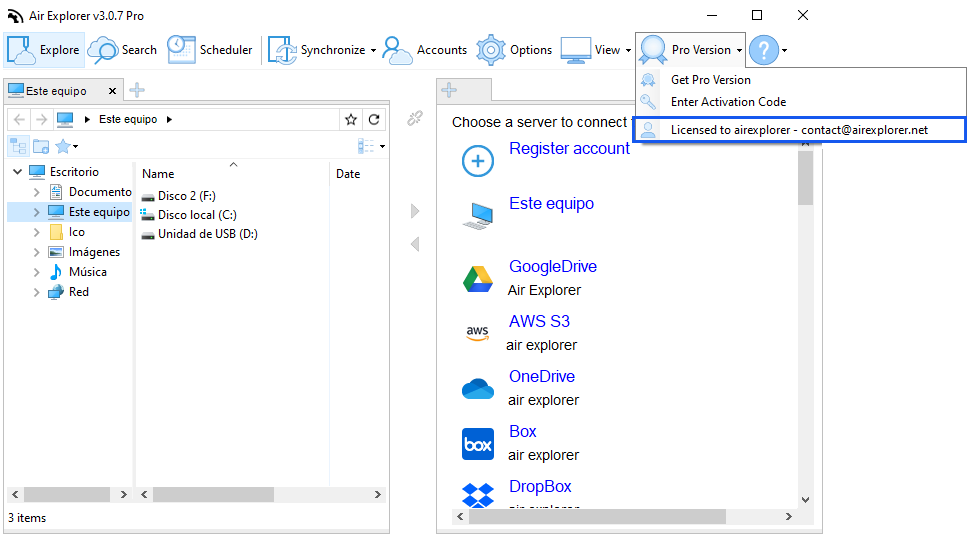Click the Licensed to airexplorer menu entry
The width and height of the screenshot is (975, 537).
point(800,130)
